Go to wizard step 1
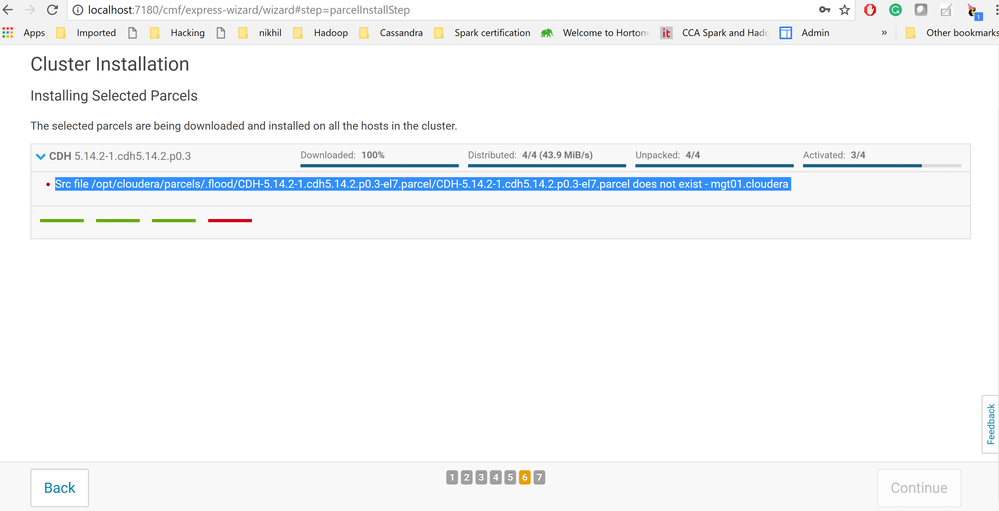The width and height of the screenshot is (999, 511). tap(452, 478)
